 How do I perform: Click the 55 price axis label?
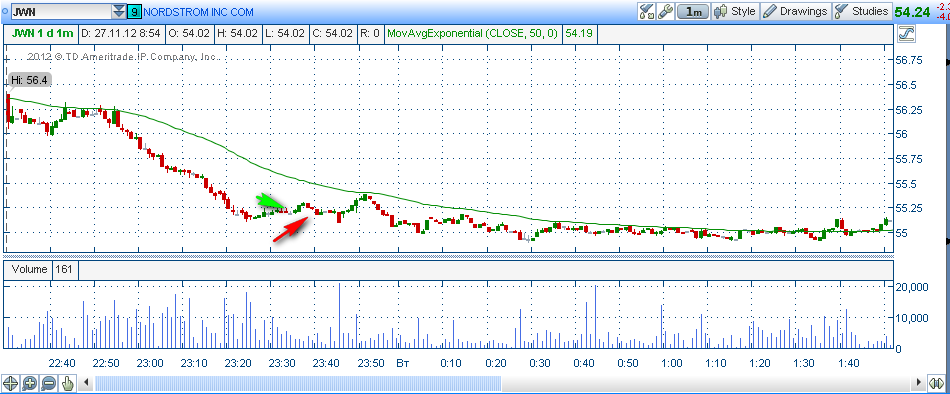(902, 233)
